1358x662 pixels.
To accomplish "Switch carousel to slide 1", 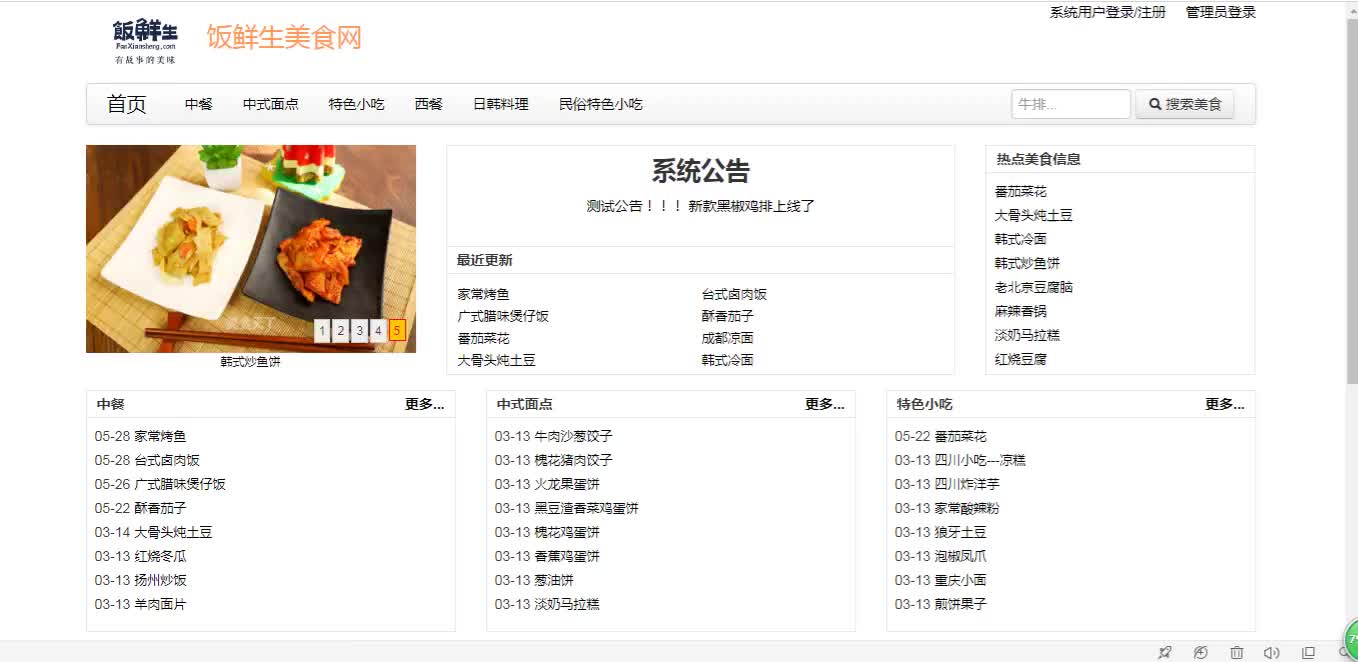I will click(x=322, y=330).
